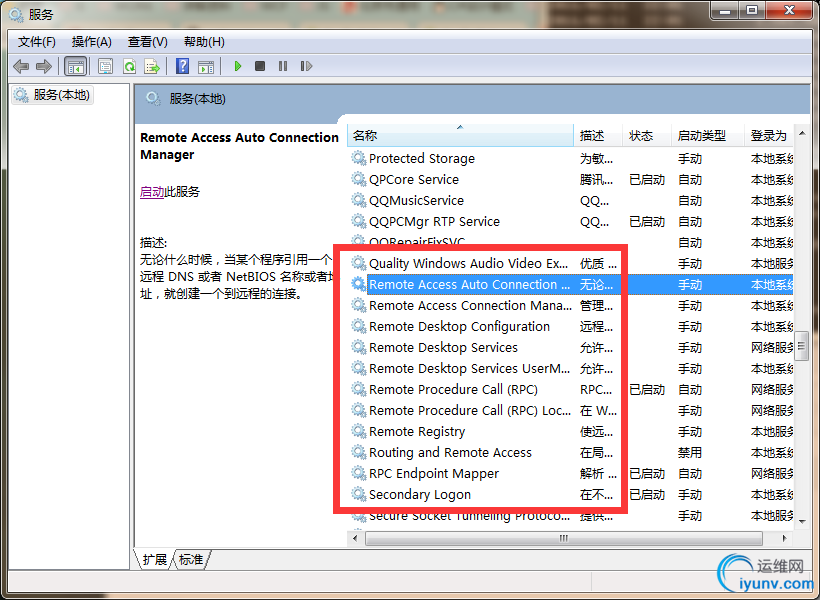Select the QQMusicService row
820x600 pixels.
(571, 200)
